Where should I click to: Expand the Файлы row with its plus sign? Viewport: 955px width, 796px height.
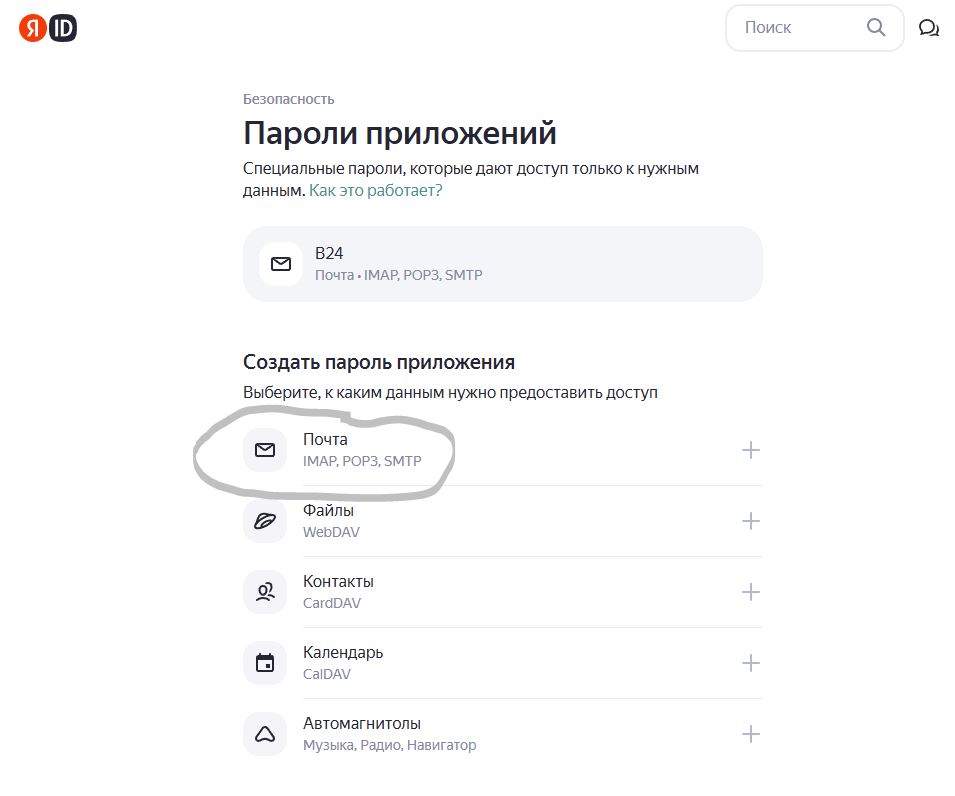tap(749, 520)
